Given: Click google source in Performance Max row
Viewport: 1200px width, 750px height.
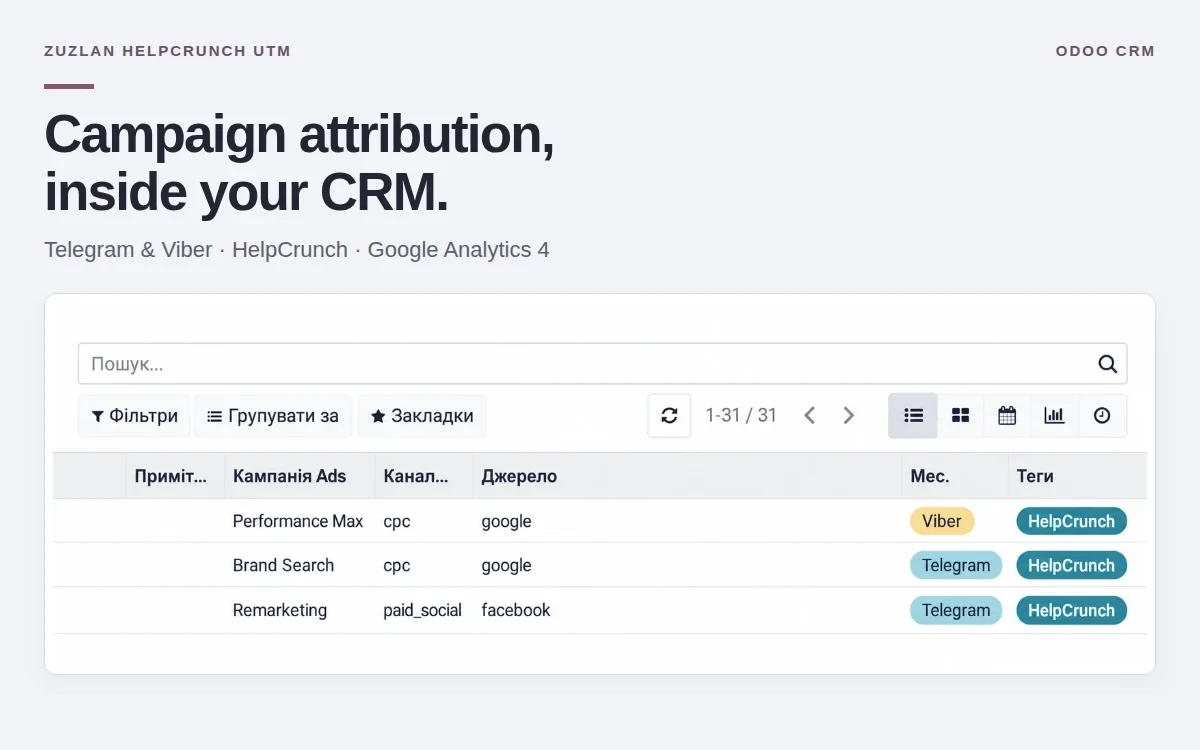Looking at the screenshot, I should [x=506, y=521].
